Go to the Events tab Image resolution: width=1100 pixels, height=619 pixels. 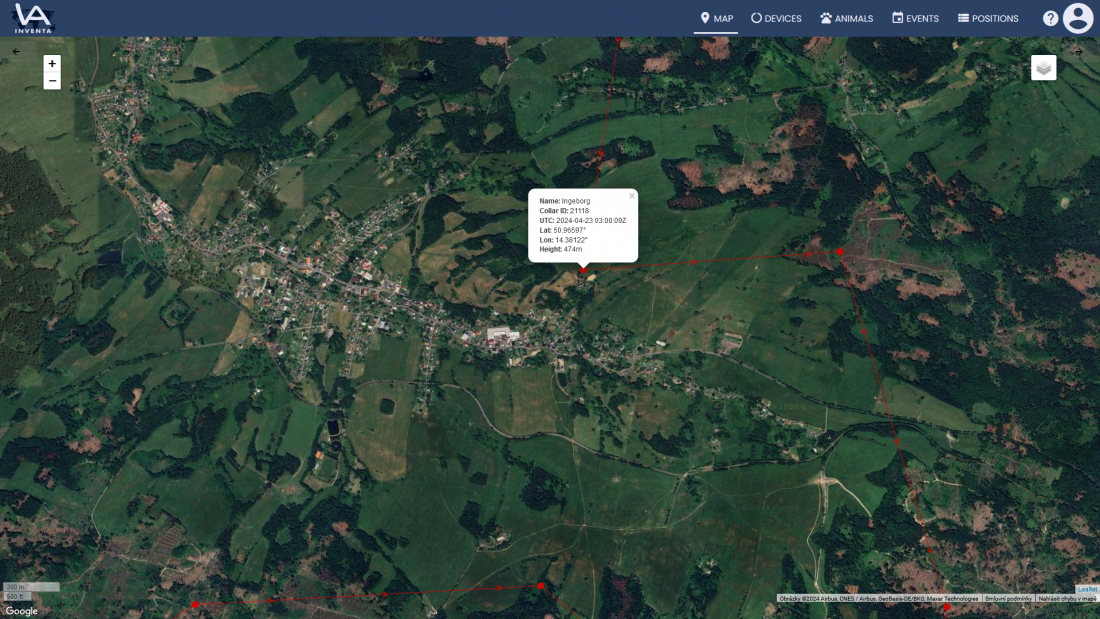[x=915, y=18]
